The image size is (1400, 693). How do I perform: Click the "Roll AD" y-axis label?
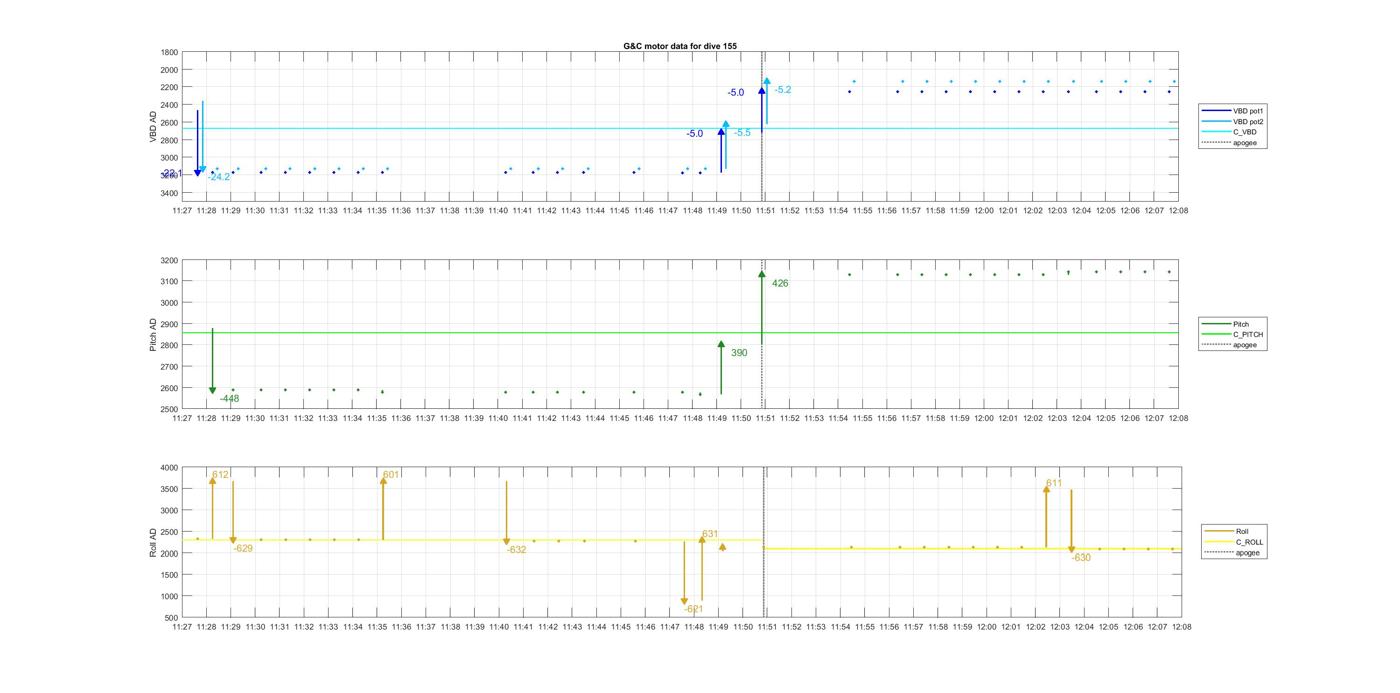pyautogui.click(x=153, y=542)
